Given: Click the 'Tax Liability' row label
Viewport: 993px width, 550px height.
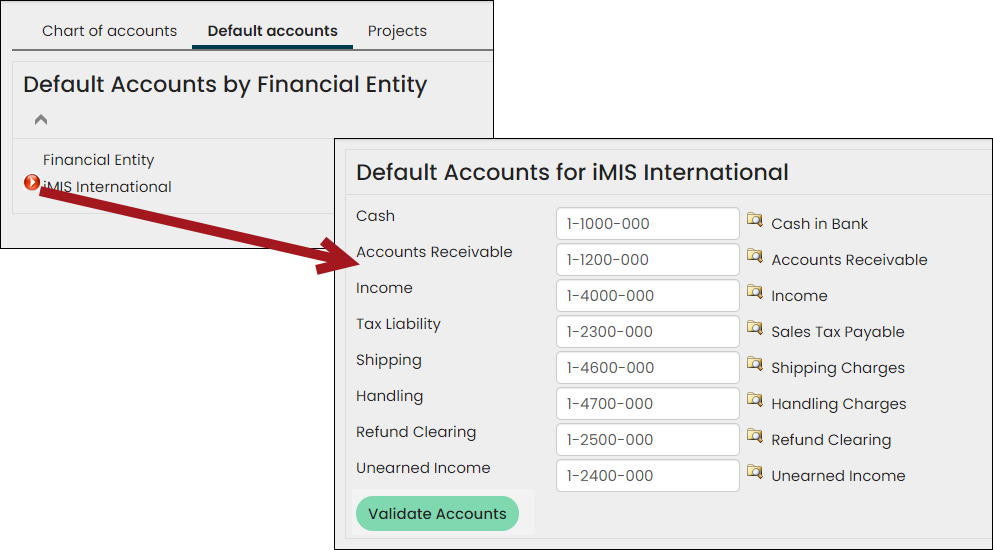Looking at the screenshot, I should click(398, 324).
